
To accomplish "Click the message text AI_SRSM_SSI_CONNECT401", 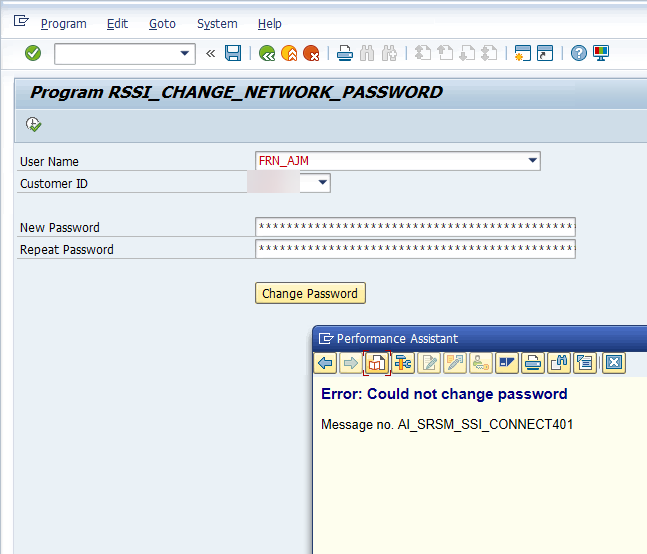I will click(x=485, y=424).
